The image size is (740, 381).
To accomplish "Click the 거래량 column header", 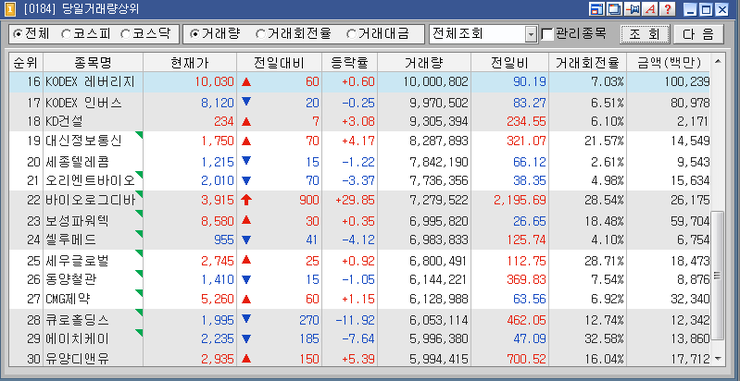I will (x=424, y=62).
